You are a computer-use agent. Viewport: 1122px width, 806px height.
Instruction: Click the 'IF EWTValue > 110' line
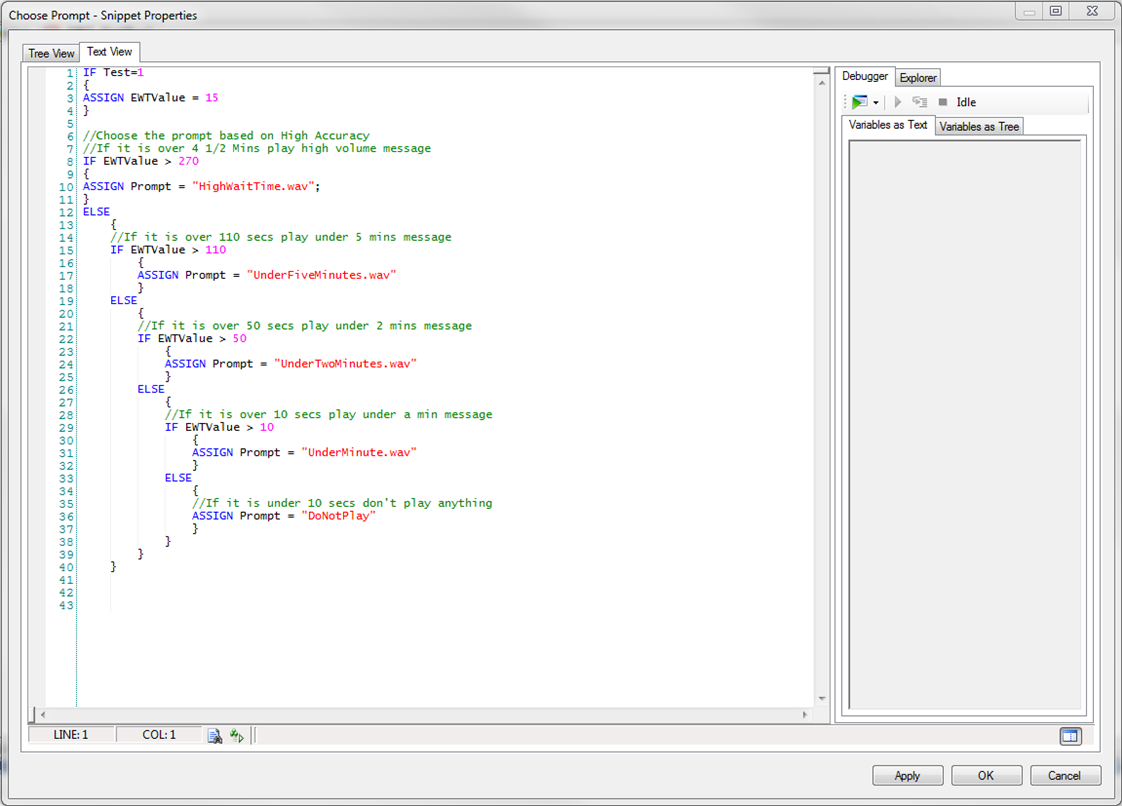[168, 250]
